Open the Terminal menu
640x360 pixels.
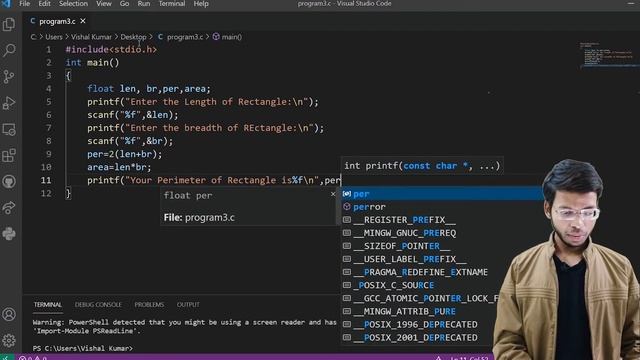click(171, 4)
